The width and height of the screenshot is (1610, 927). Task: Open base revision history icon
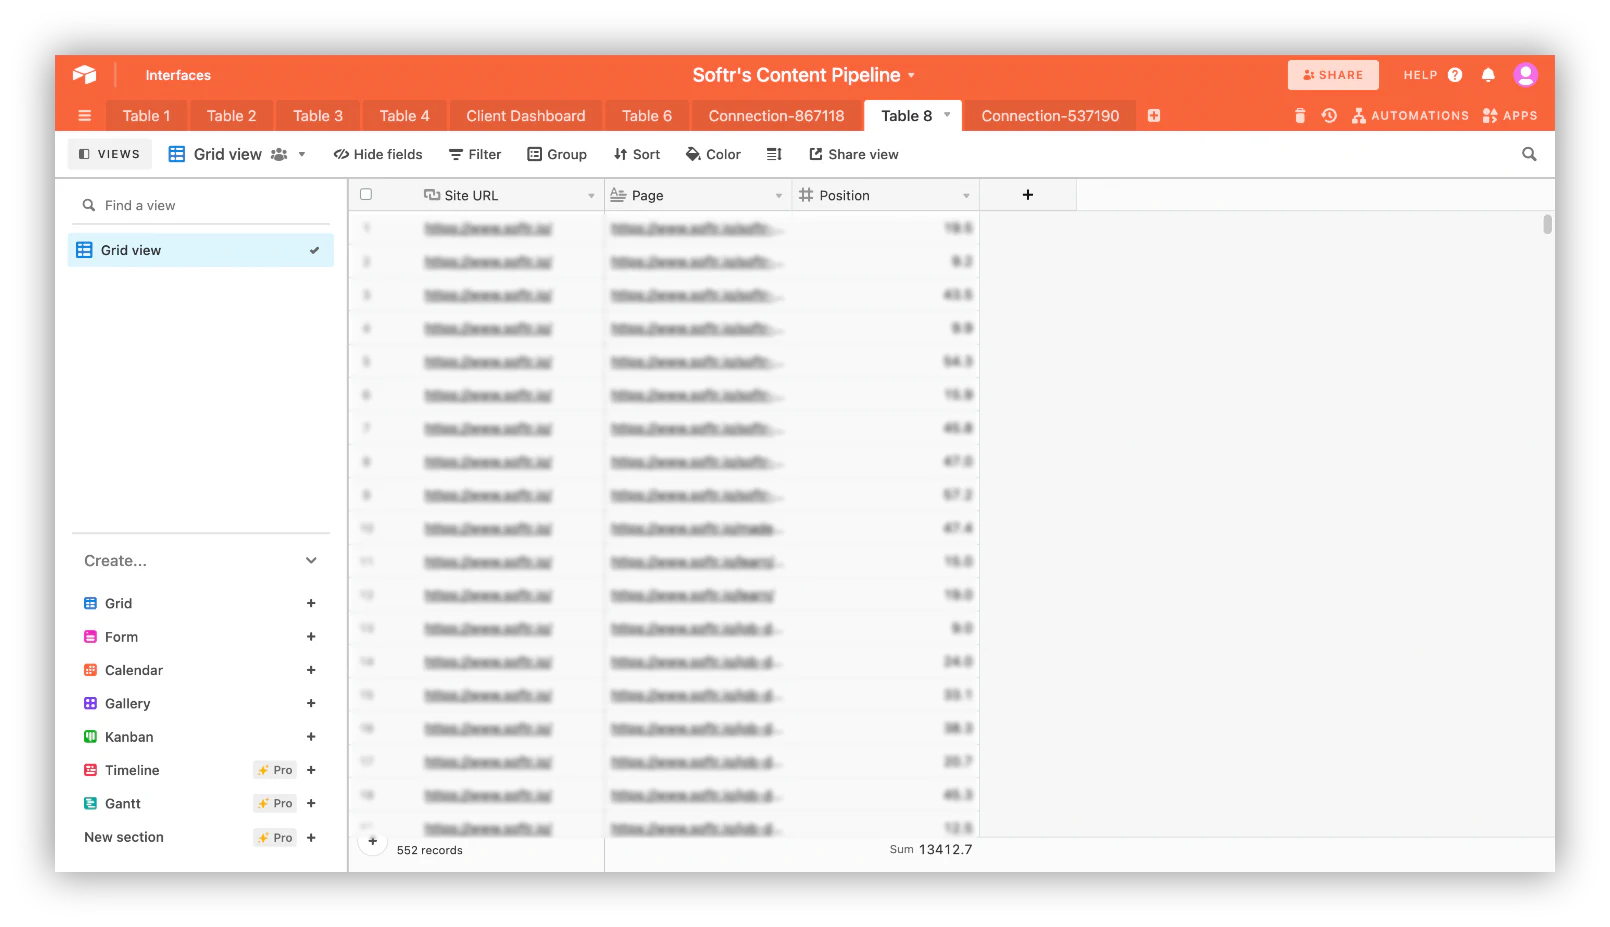pyautogui.click(x=1329, y=116)
